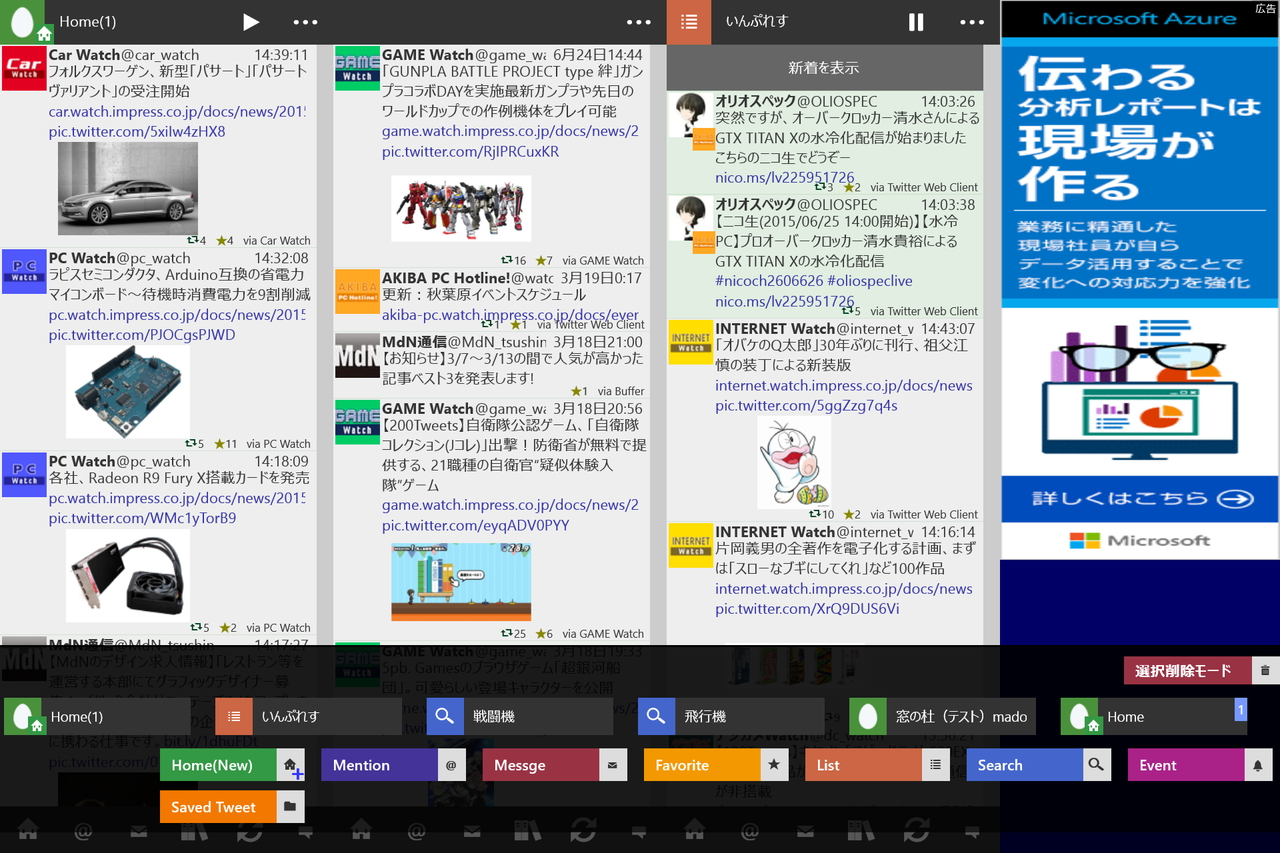Click the star icon on the Favorite button
Screen dimensions: 1280x853
[x=774, y=765]
